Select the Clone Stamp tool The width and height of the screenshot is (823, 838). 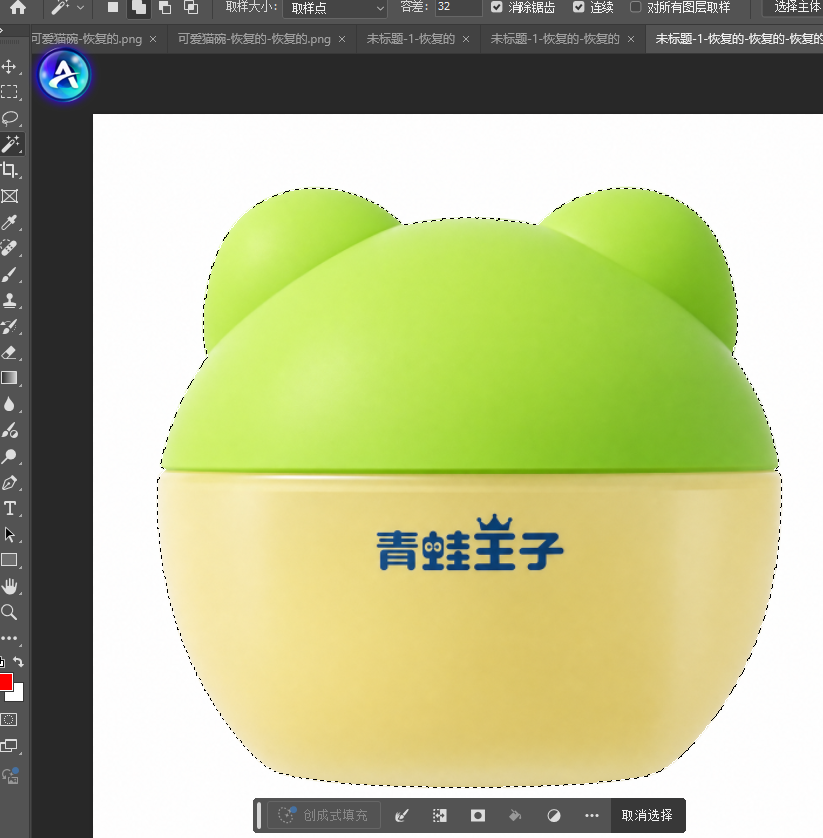tap(9, 300)
